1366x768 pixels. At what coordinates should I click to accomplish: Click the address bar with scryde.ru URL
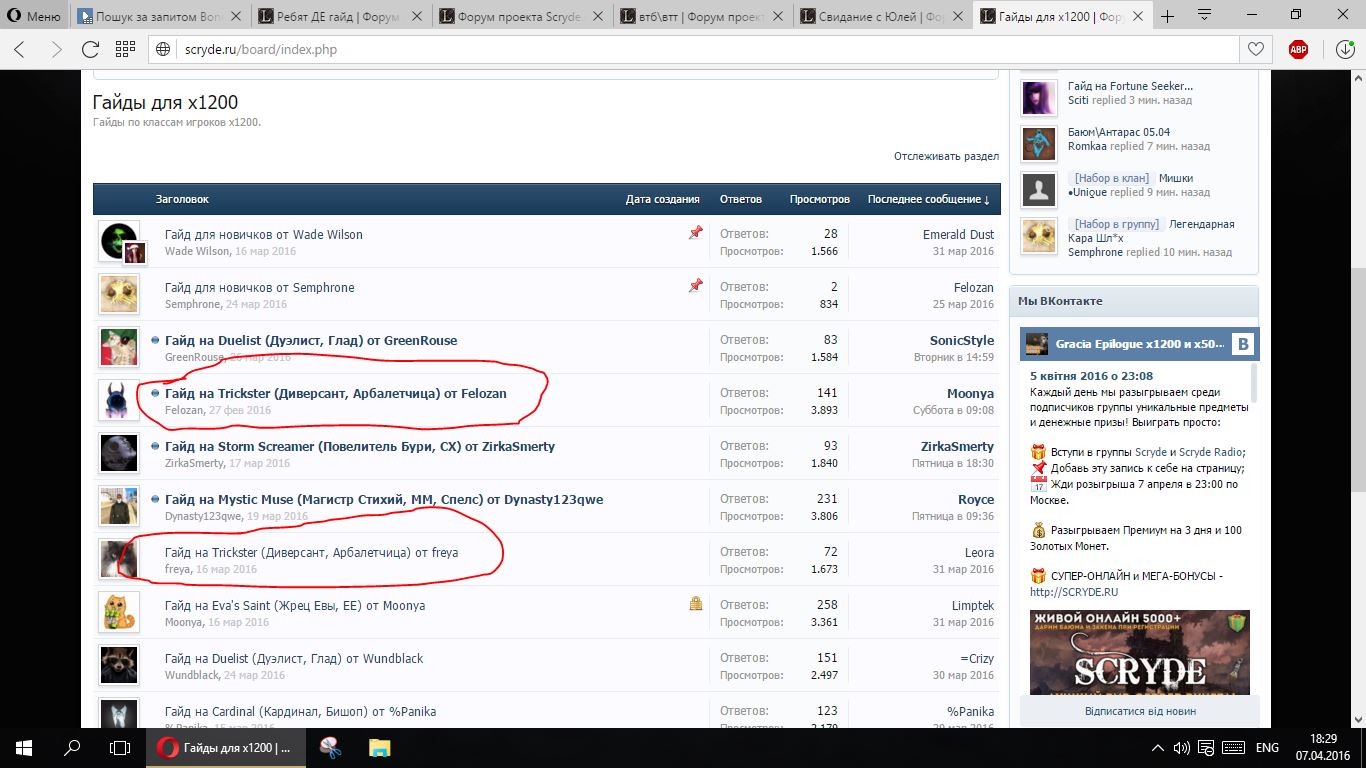690,49
